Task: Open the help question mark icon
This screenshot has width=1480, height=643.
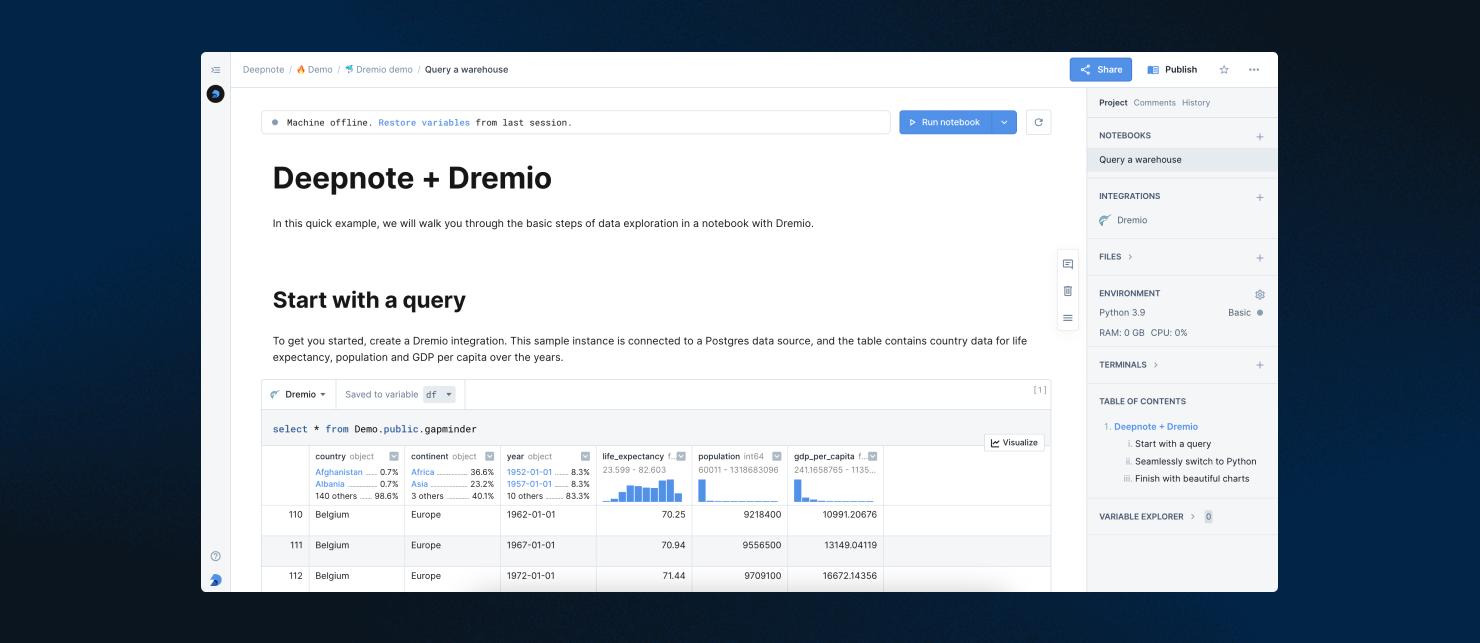Action: tap(215, 556)
